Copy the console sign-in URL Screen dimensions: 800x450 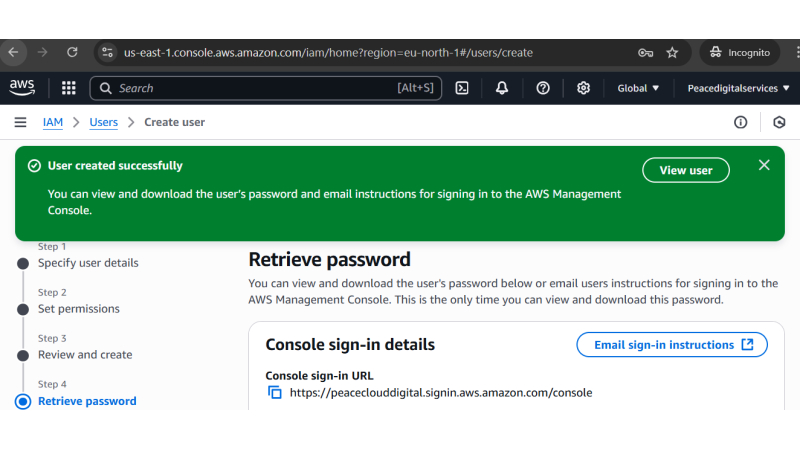pos(274,392)
